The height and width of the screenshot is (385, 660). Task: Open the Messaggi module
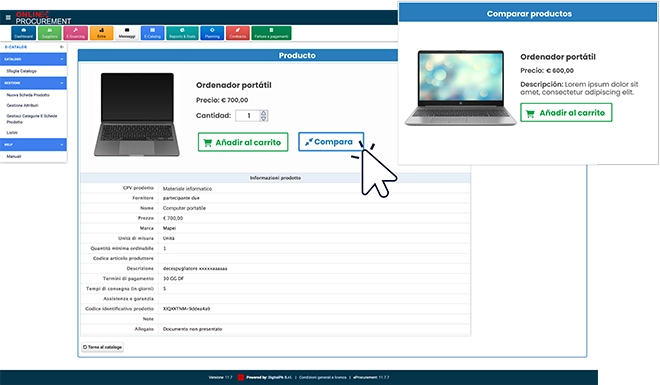(127, 33)
